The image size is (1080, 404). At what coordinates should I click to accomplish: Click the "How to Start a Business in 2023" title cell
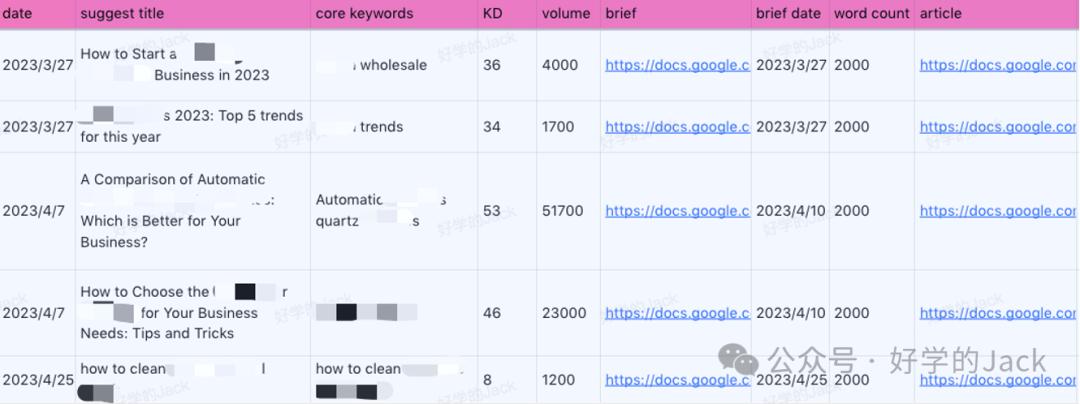175,65
